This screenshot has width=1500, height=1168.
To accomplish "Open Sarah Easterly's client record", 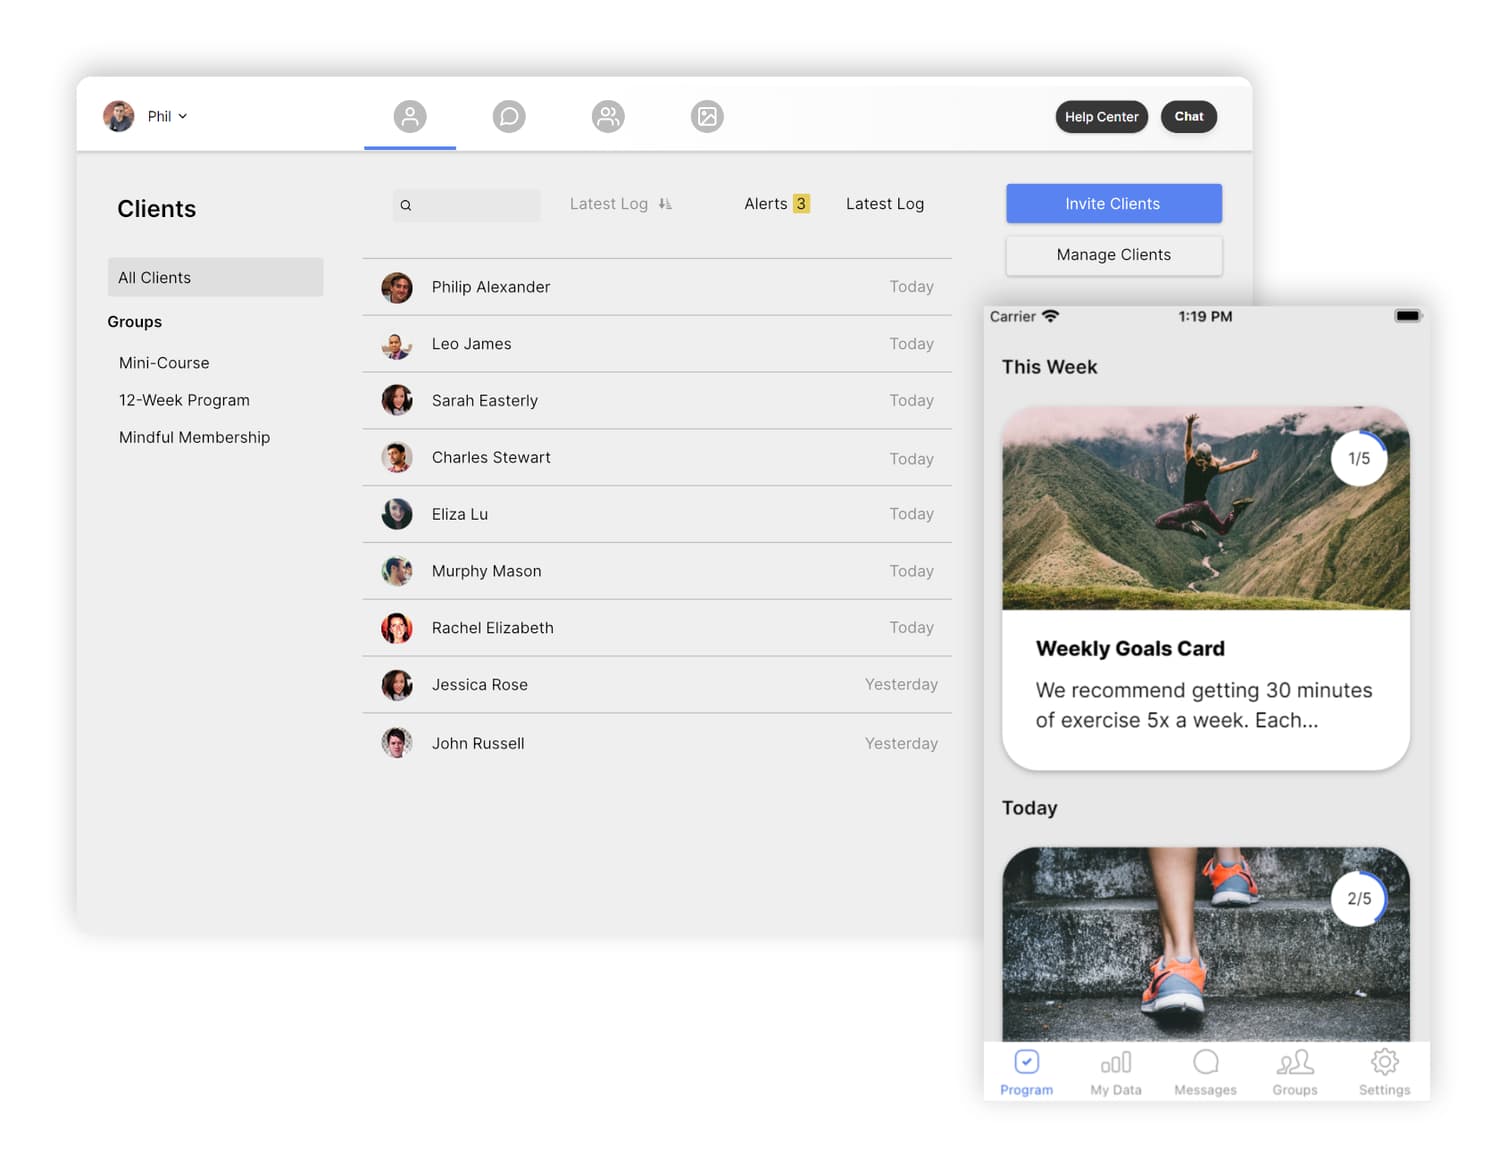I will point(484,400).
